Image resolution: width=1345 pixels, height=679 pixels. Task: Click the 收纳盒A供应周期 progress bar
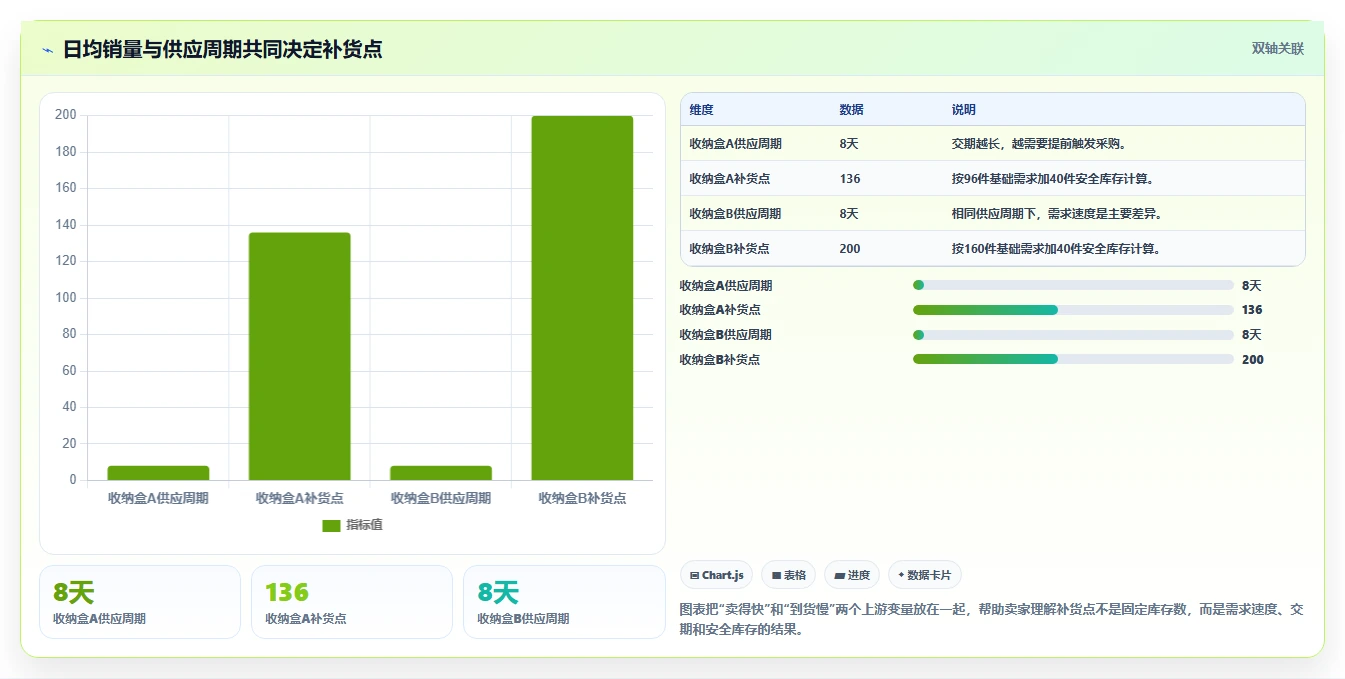tap(1073, 285)
